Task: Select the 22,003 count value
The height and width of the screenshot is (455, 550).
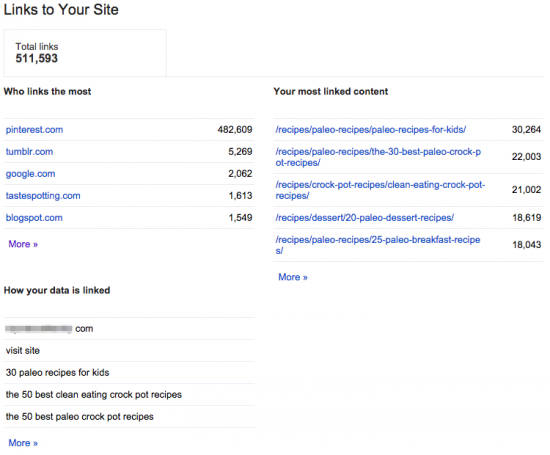Action: (526, 157)
